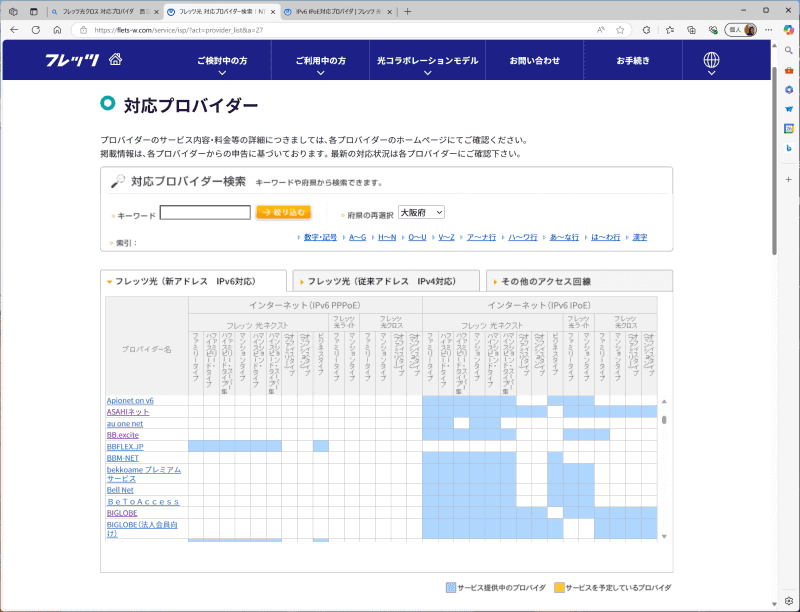
Task: Add a sidebar app with the plus icon
Action: tap(789, 180)
